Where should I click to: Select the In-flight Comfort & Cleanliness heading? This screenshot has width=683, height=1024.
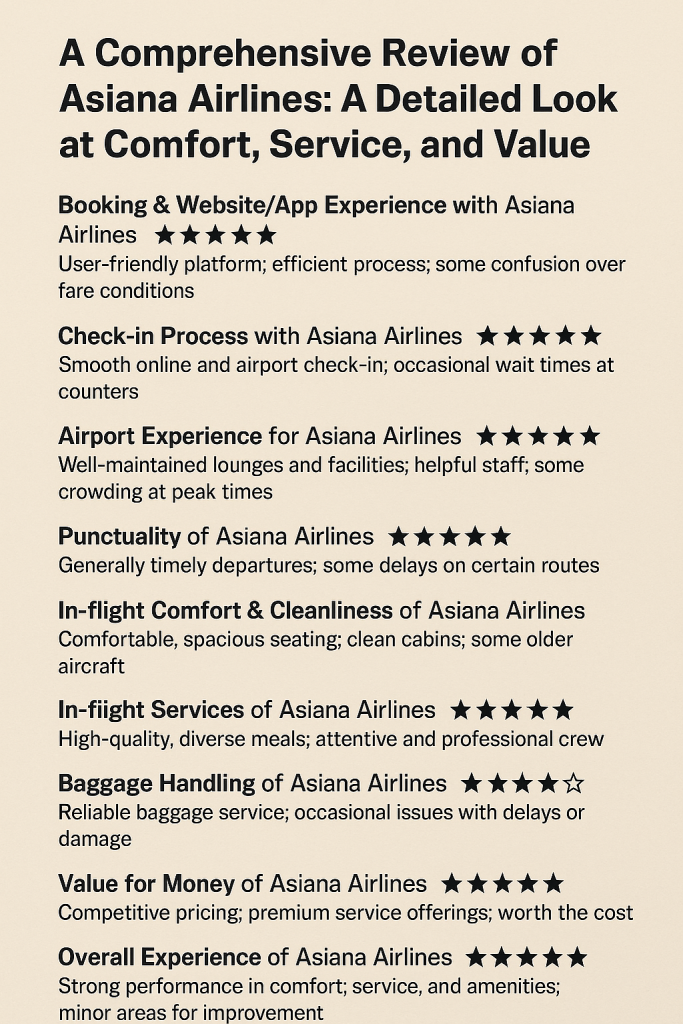click(321, 611)
